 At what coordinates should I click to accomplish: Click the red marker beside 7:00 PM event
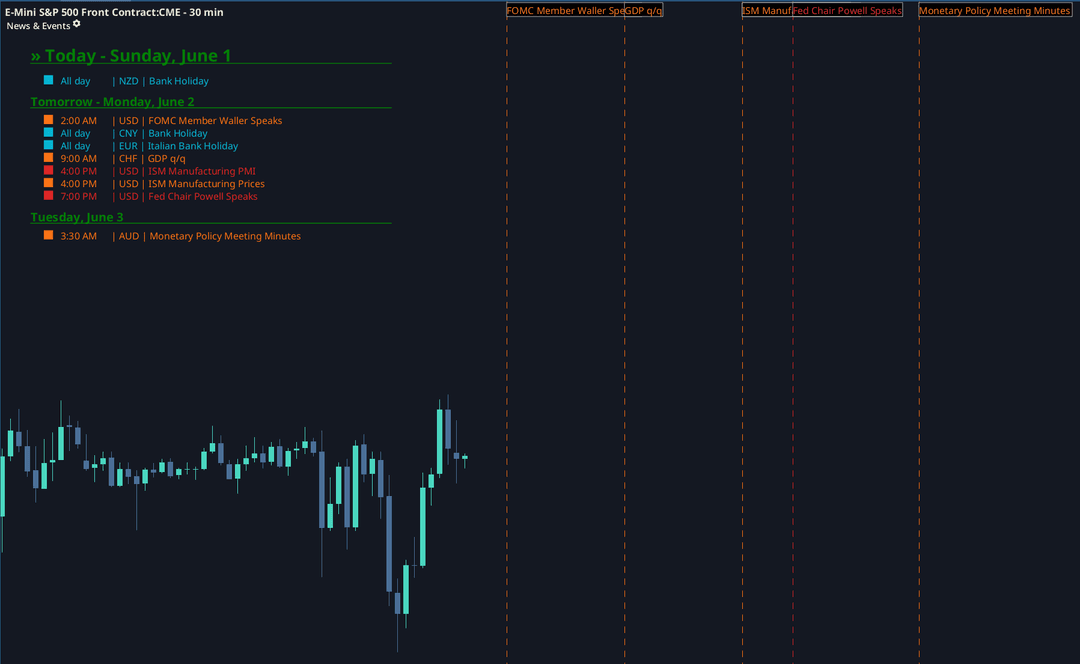tap(48, 195)
